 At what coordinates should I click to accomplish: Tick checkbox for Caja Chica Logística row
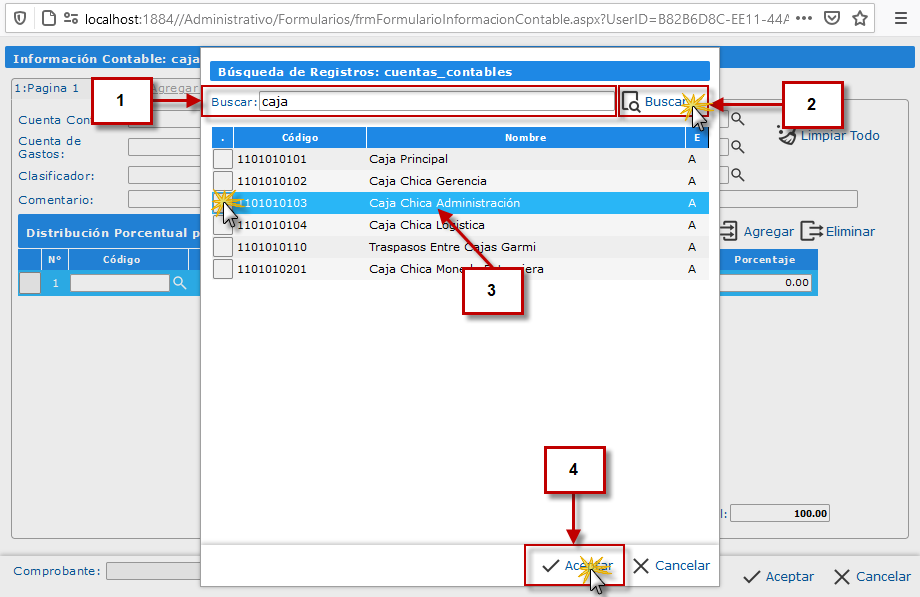[x=222, y=225]
